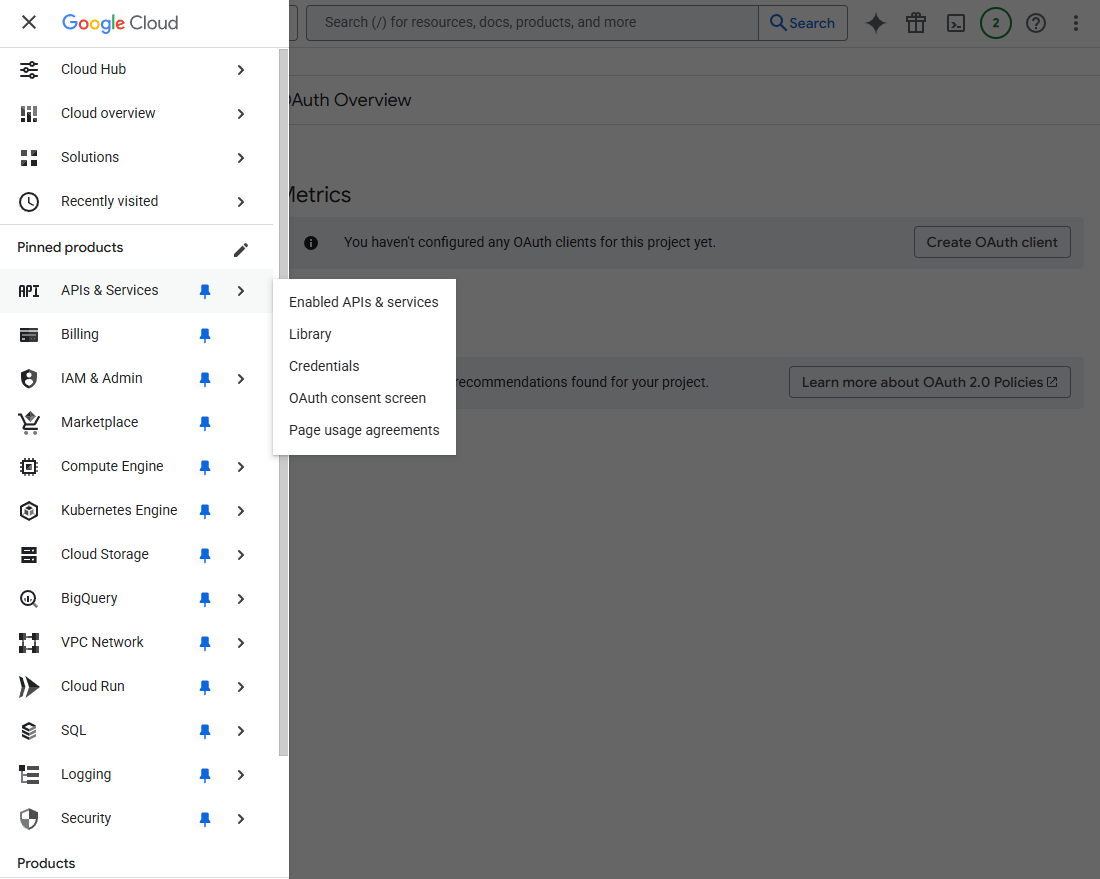The image size is (1100, 879).
Task: Unpin VPC Network from pinned products
Action: pyautogui.click(x=205, y=643)
